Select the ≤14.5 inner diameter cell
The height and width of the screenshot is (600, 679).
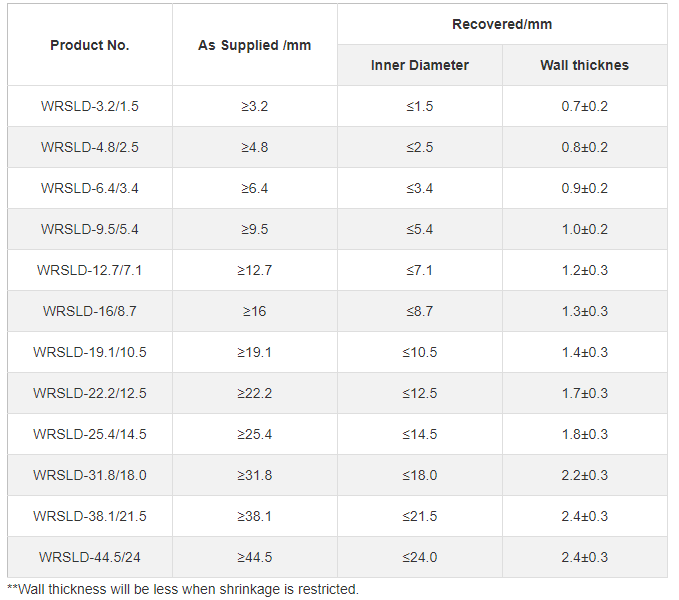(x=420, y=434)
